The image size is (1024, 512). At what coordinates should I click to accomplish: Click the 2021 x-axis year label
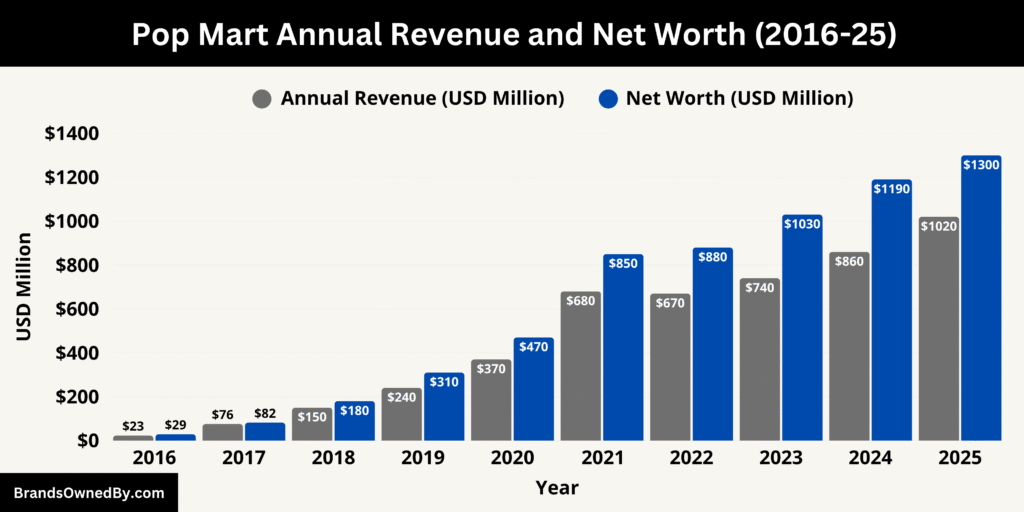pyautogui.click(x=601, y=458)
